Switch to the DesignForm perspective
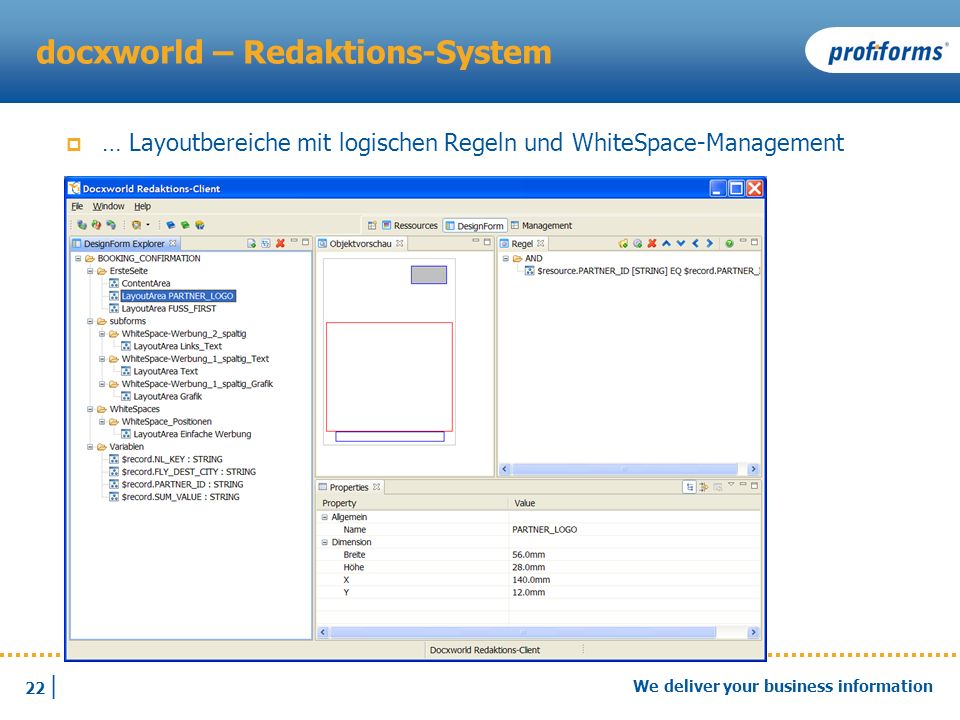 click(x=475, y=226)
